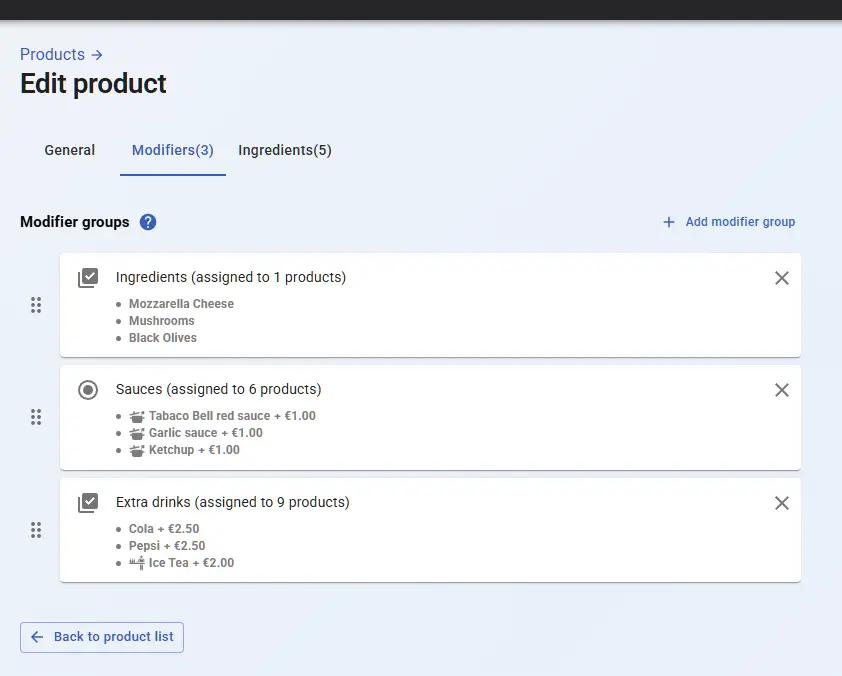Add a new modifier group
The width and height of the screenshot is (842, 676).
click(x=729, y=222)
